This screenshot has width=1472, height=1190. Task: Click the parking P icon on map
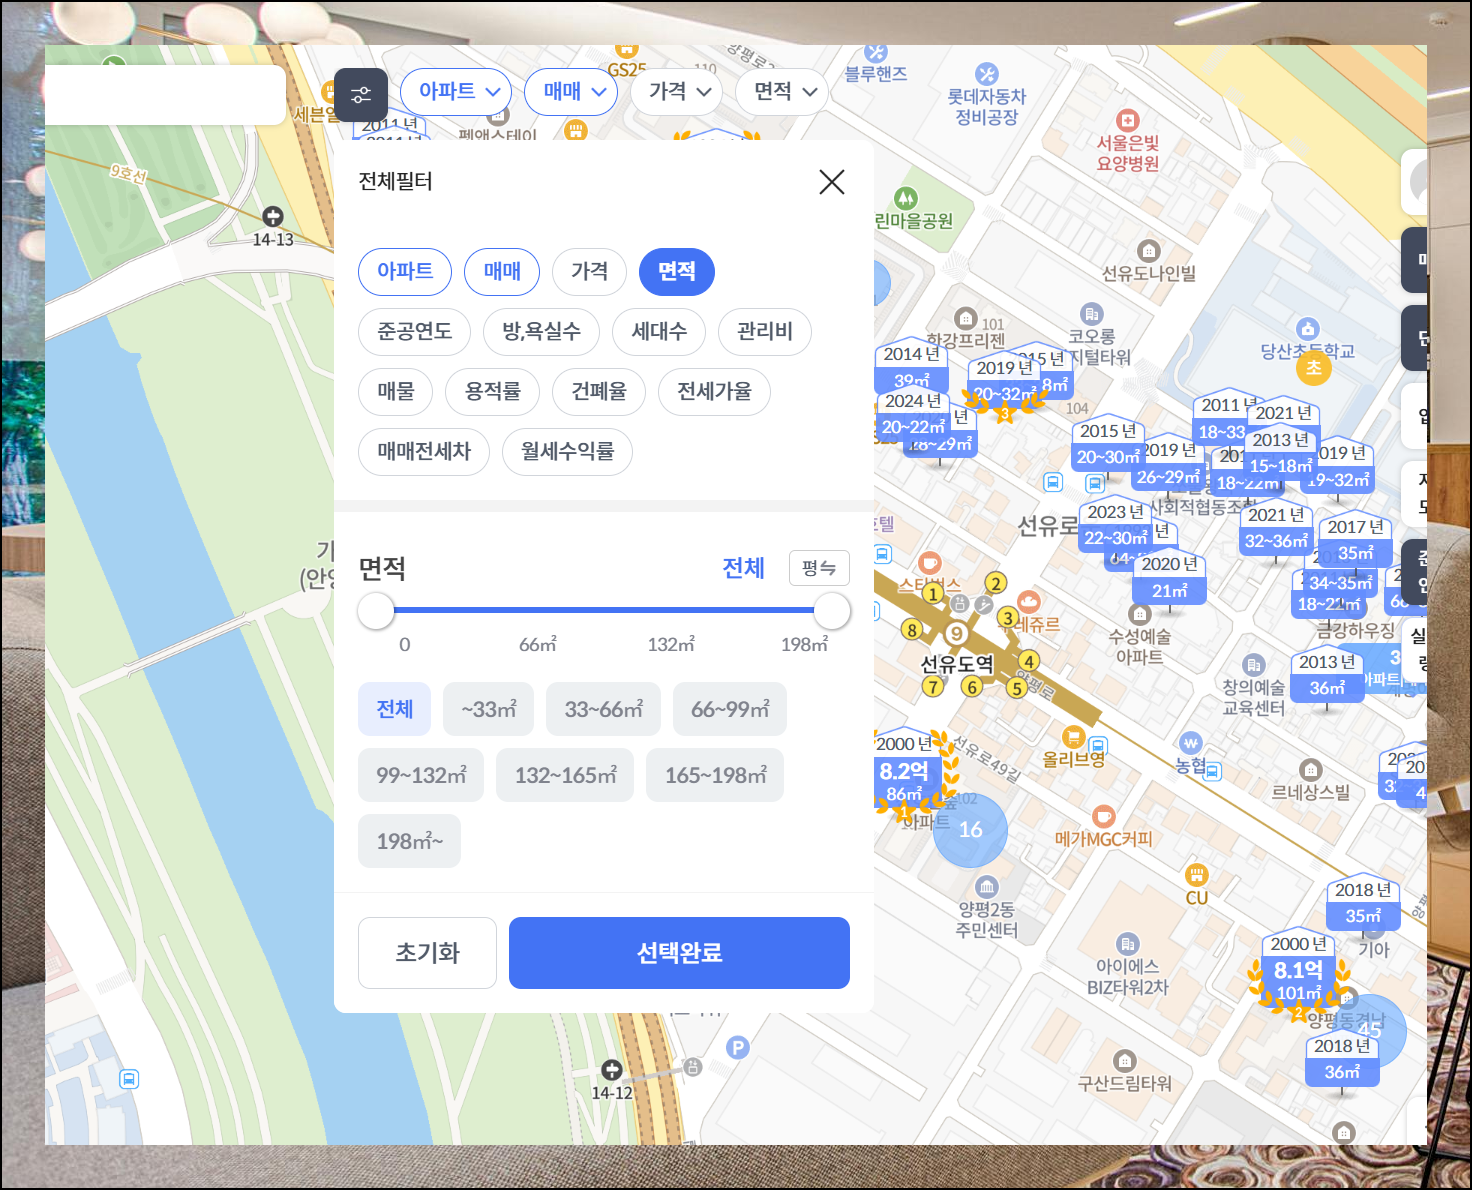coord(738,1047)
